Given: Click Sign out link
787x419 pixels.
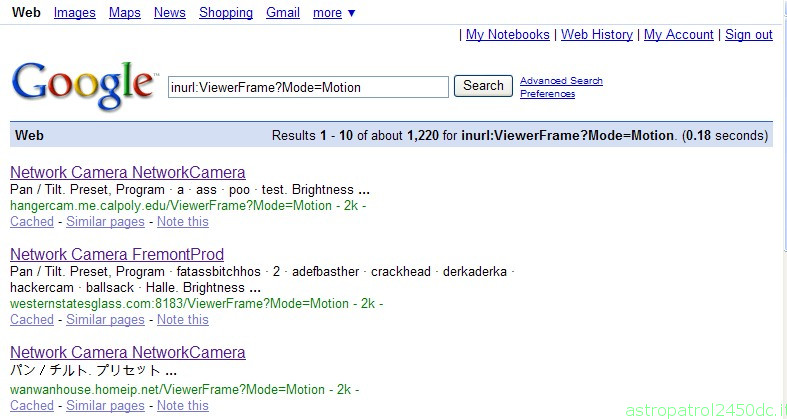Looking at the screenshot, I should pos(749,35).
